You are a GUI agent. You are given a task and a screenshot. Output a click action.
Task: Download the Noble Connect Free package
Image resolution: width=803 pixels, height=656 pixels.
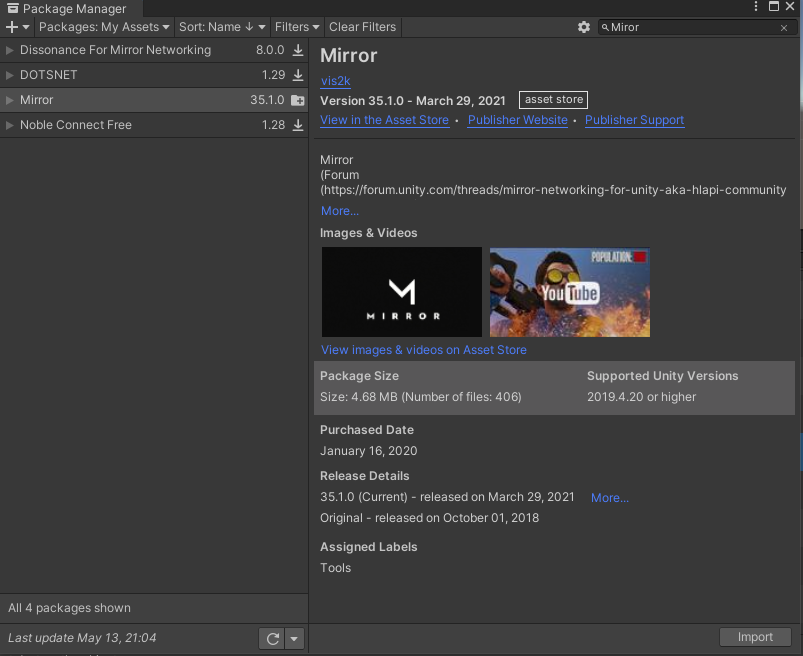298,125
